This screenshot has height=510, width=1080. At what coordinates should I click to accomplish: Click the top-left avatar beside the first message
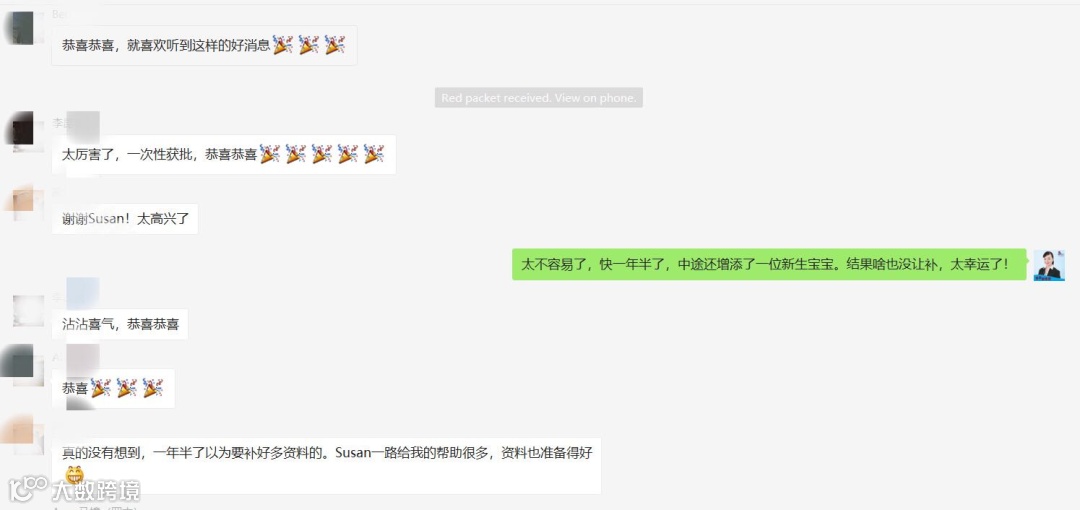19,28
